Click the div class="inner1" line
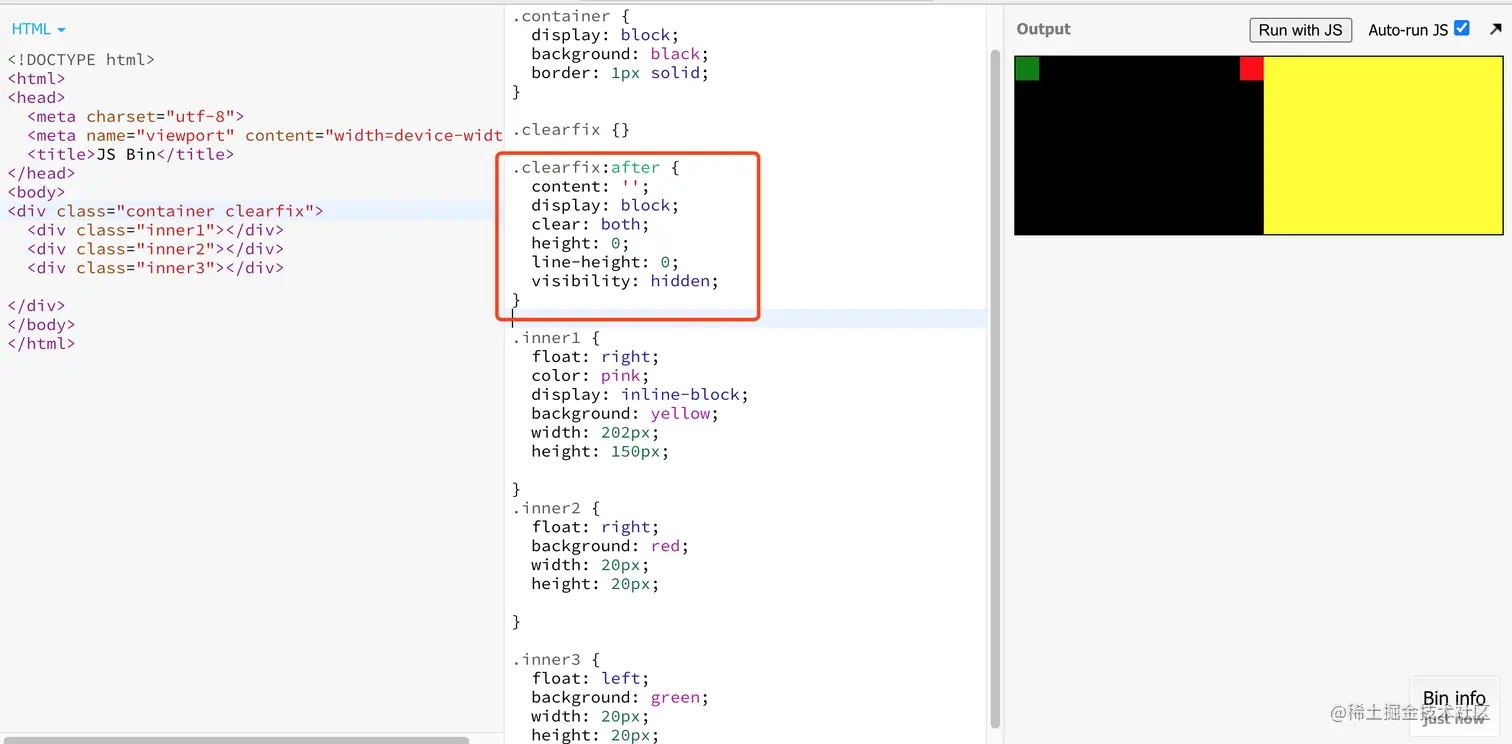Image resolution: width=1512 pixels, height=744 pixels. (155, 231)
